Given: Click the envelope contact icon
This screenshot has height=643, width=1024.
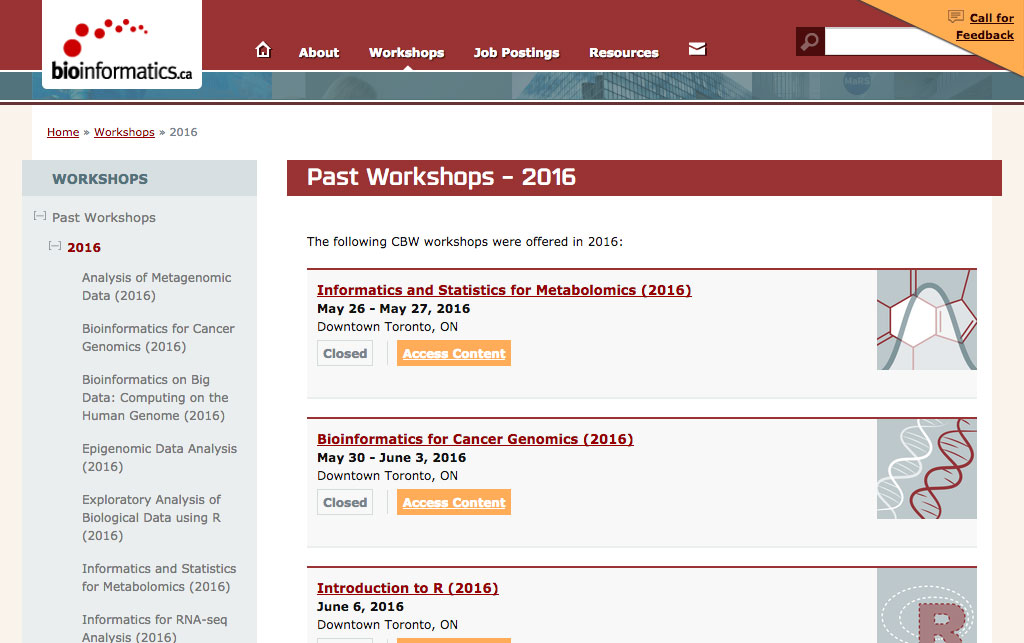Looking at the screenshot, I should click(x=697, y=49).
